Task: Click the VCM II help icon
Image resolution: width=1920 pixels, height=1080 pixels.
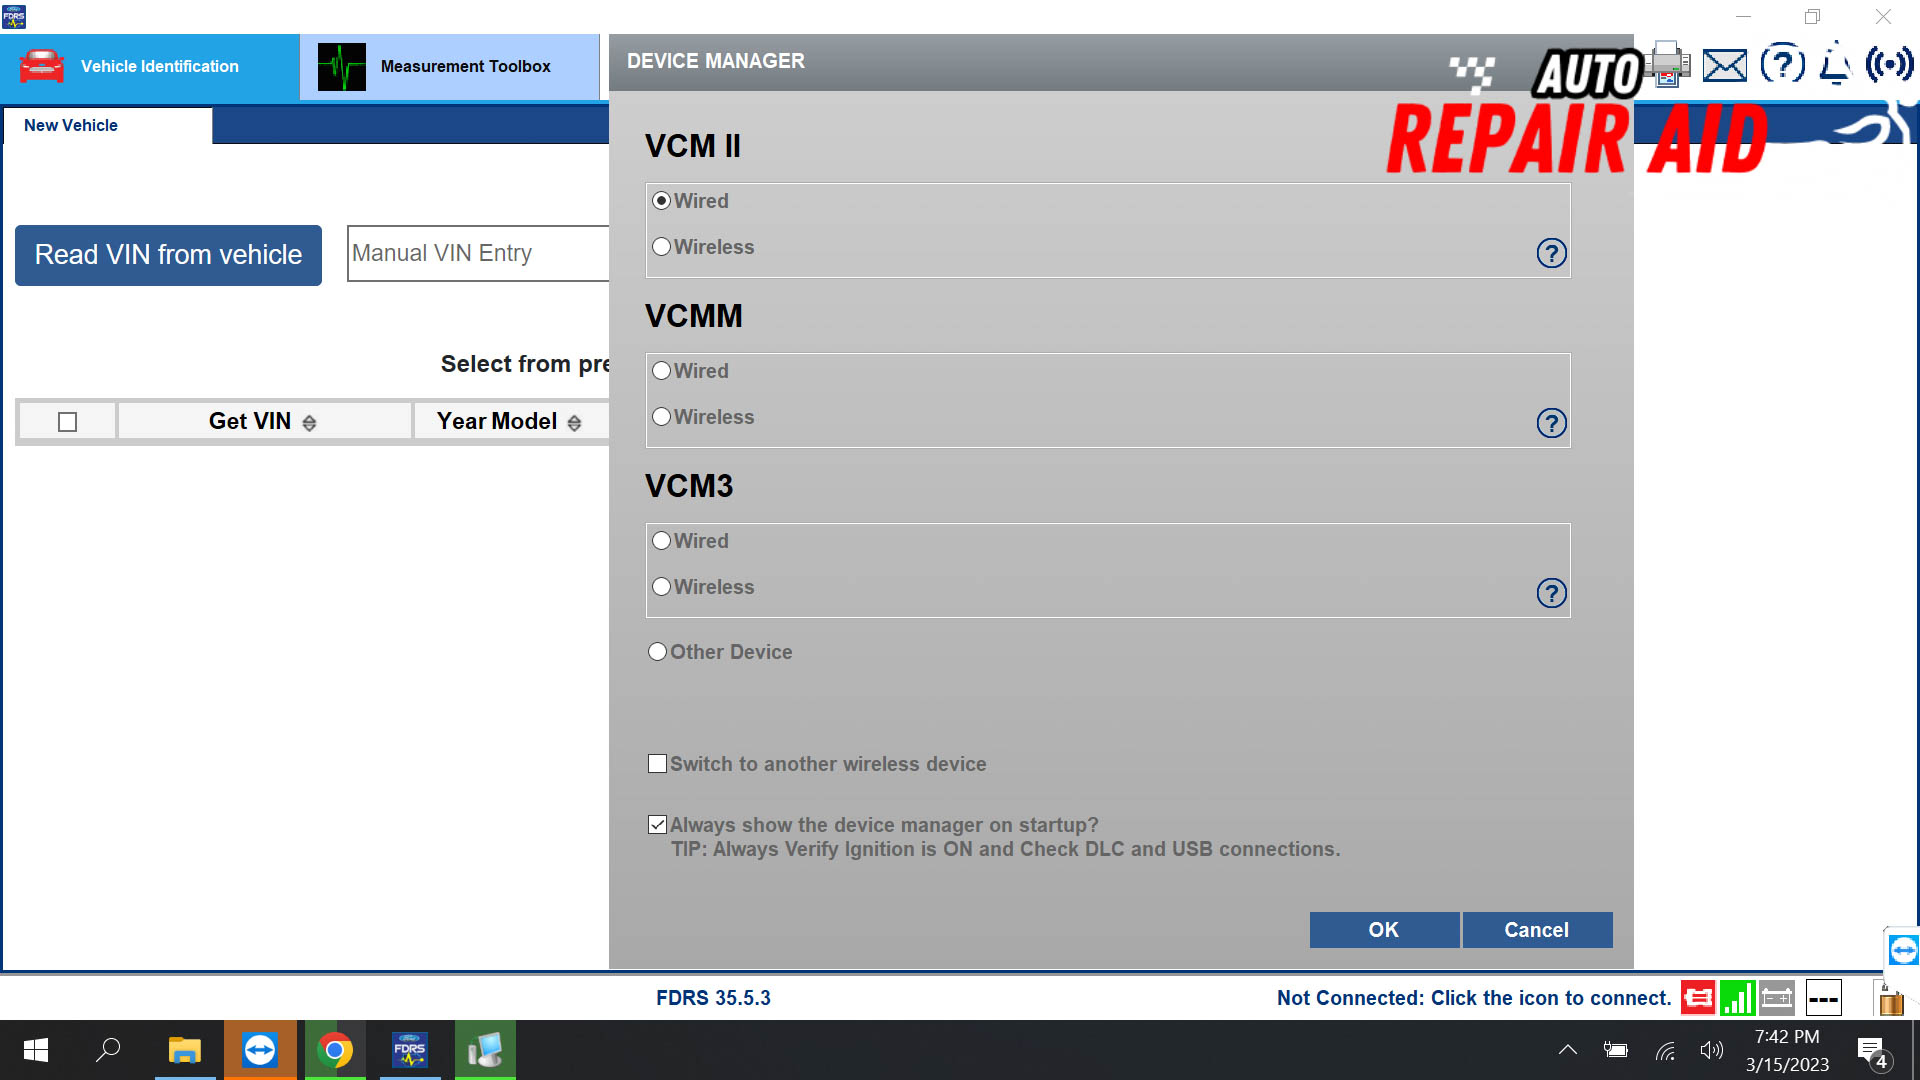Action: pos(1551,253)
